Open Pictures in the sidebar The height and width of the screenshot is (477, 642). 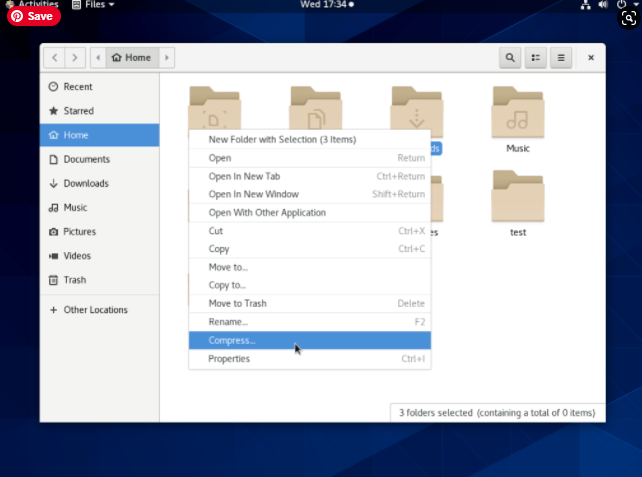coord(99,232)
